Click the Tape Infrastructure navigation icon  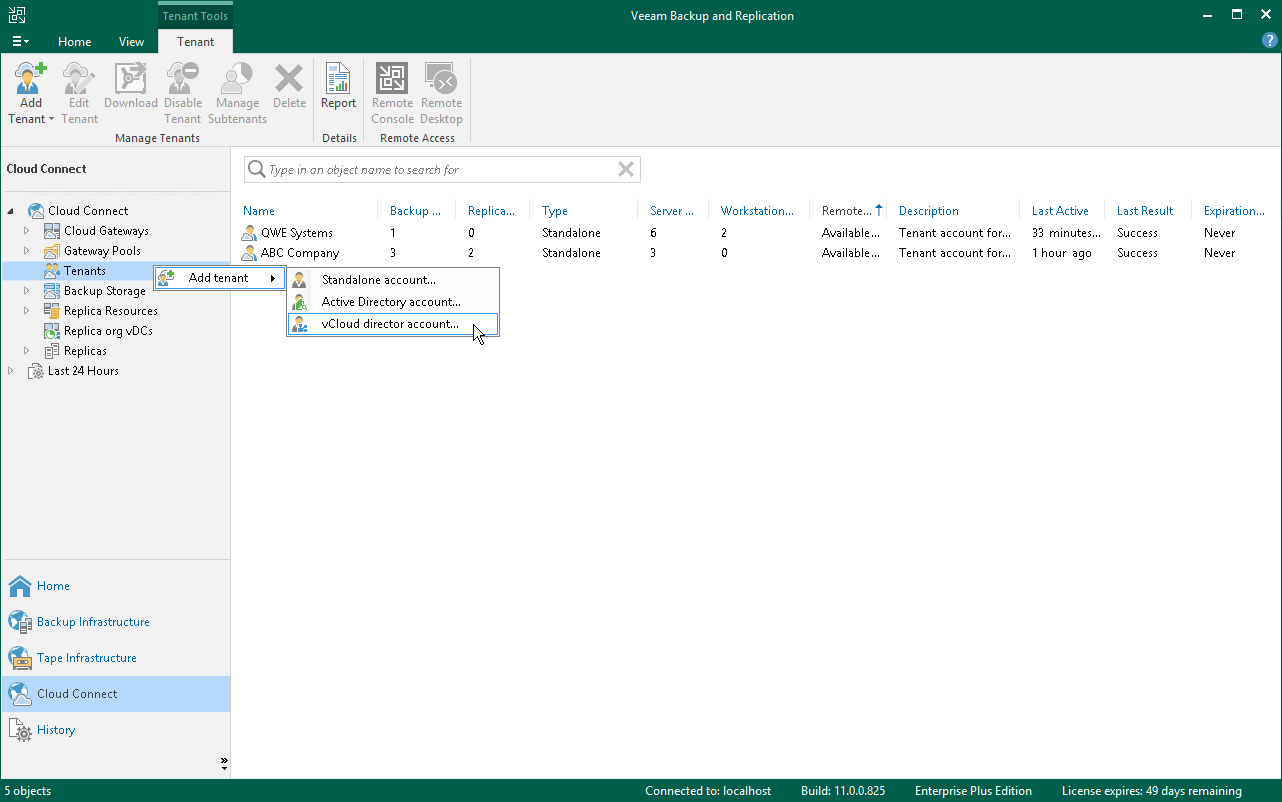(x=20, y=658)
